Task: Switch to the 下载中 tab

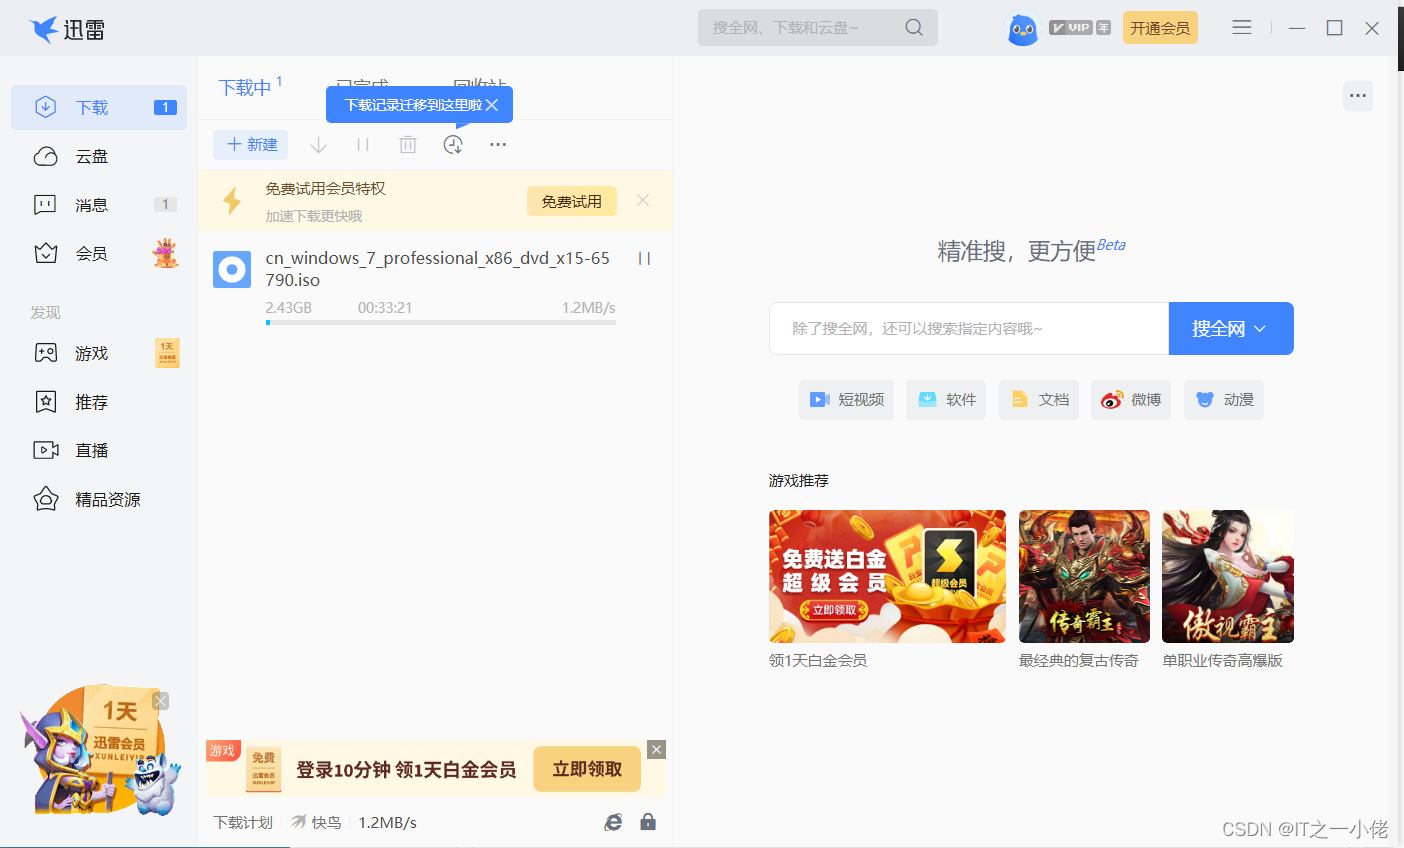Action: click(245, 88)
